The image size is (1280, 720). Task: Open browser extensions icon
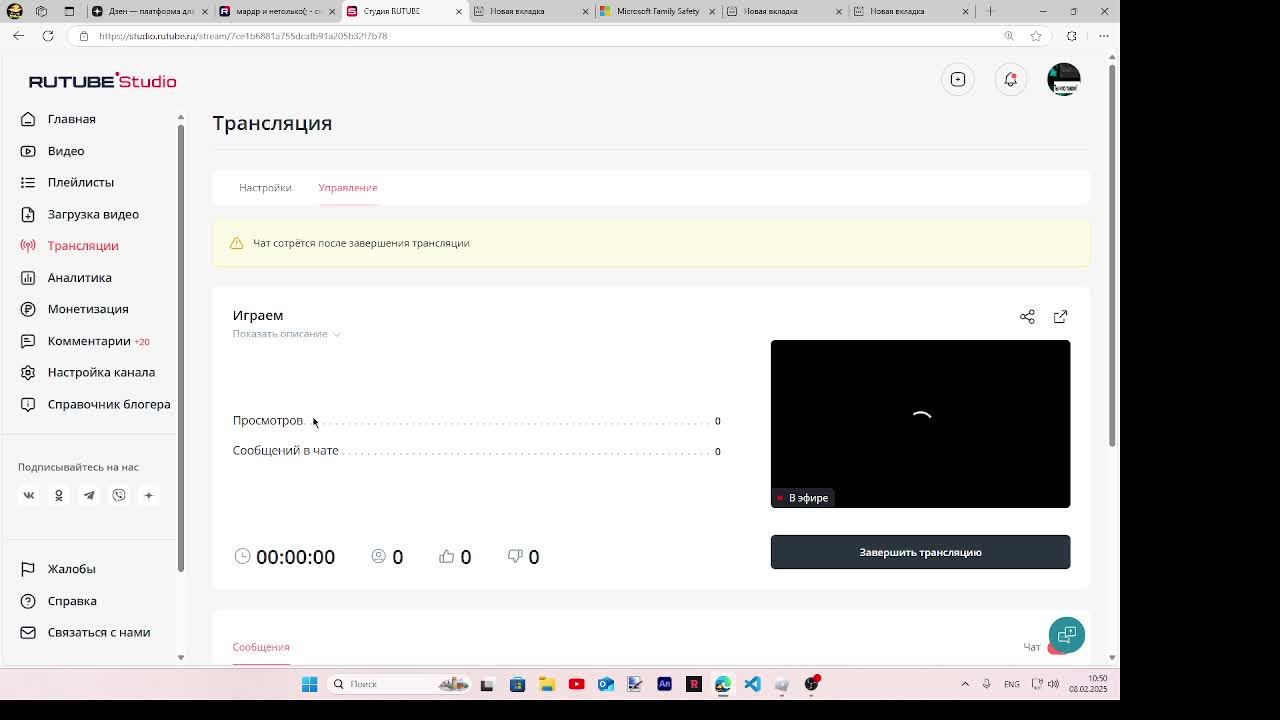pyautogui.click(x=1072, y=36)
